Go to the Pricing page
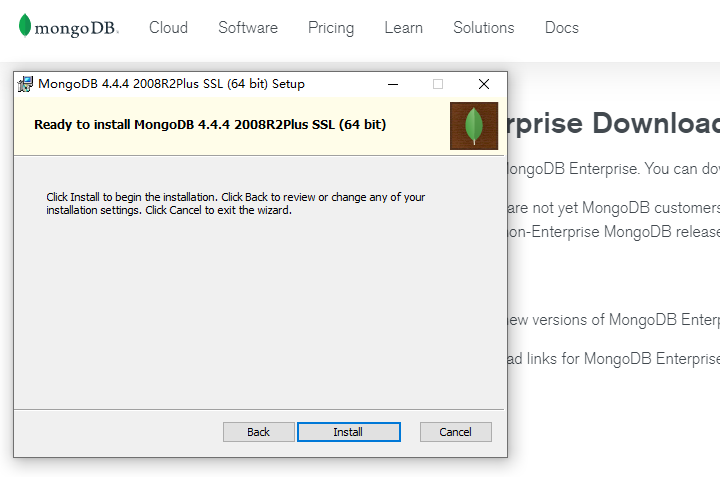This screenshot has width=720, height=477. click(331, 28)
